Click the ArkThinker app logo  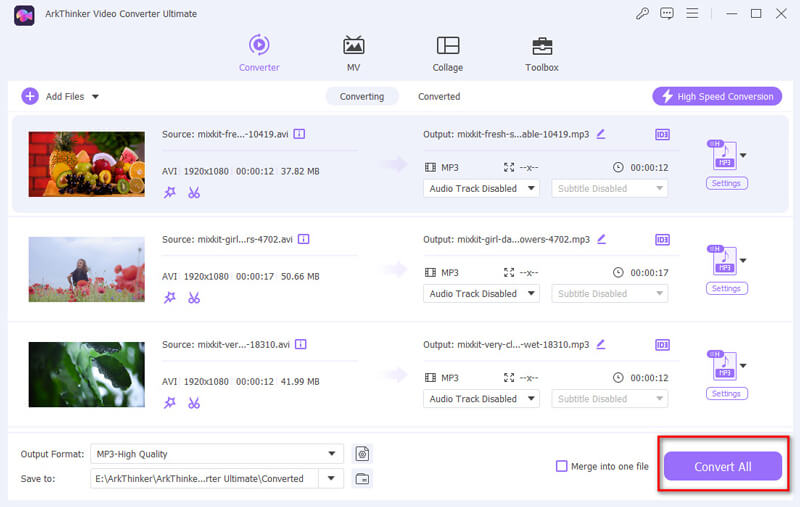pos(24,15)
